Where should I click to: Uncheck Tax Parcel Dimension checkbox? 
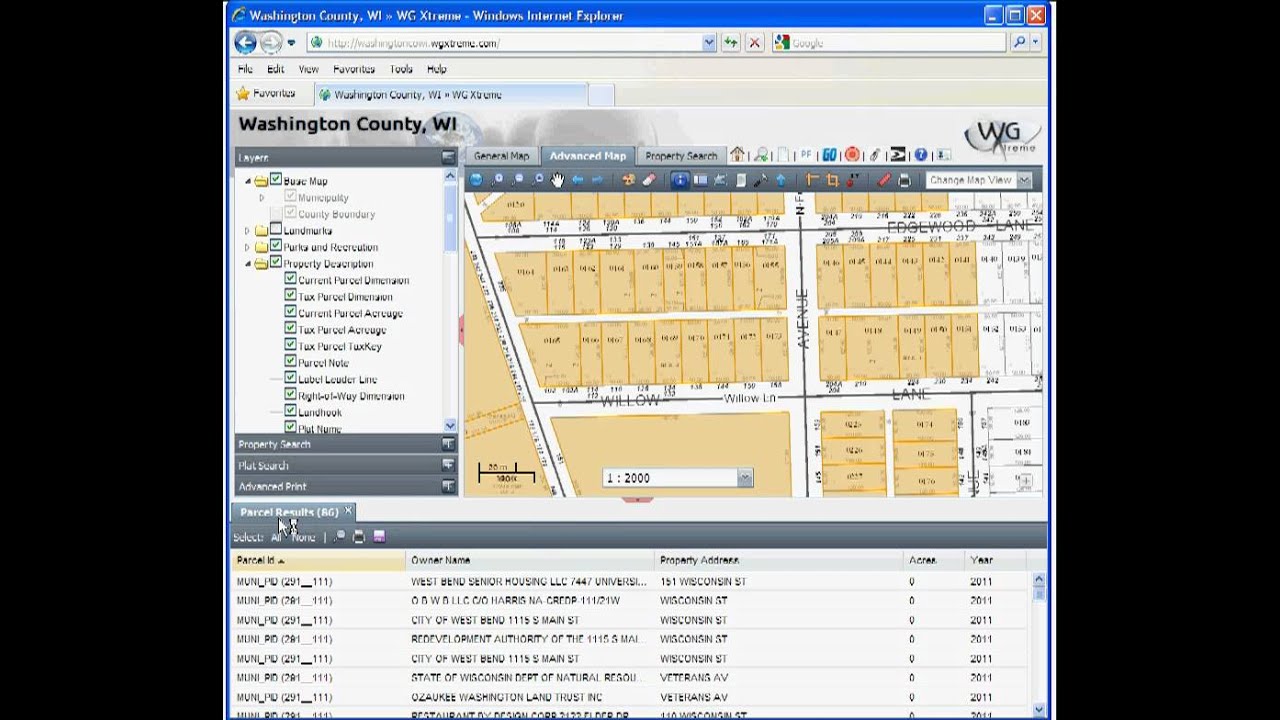click(290, 296)
